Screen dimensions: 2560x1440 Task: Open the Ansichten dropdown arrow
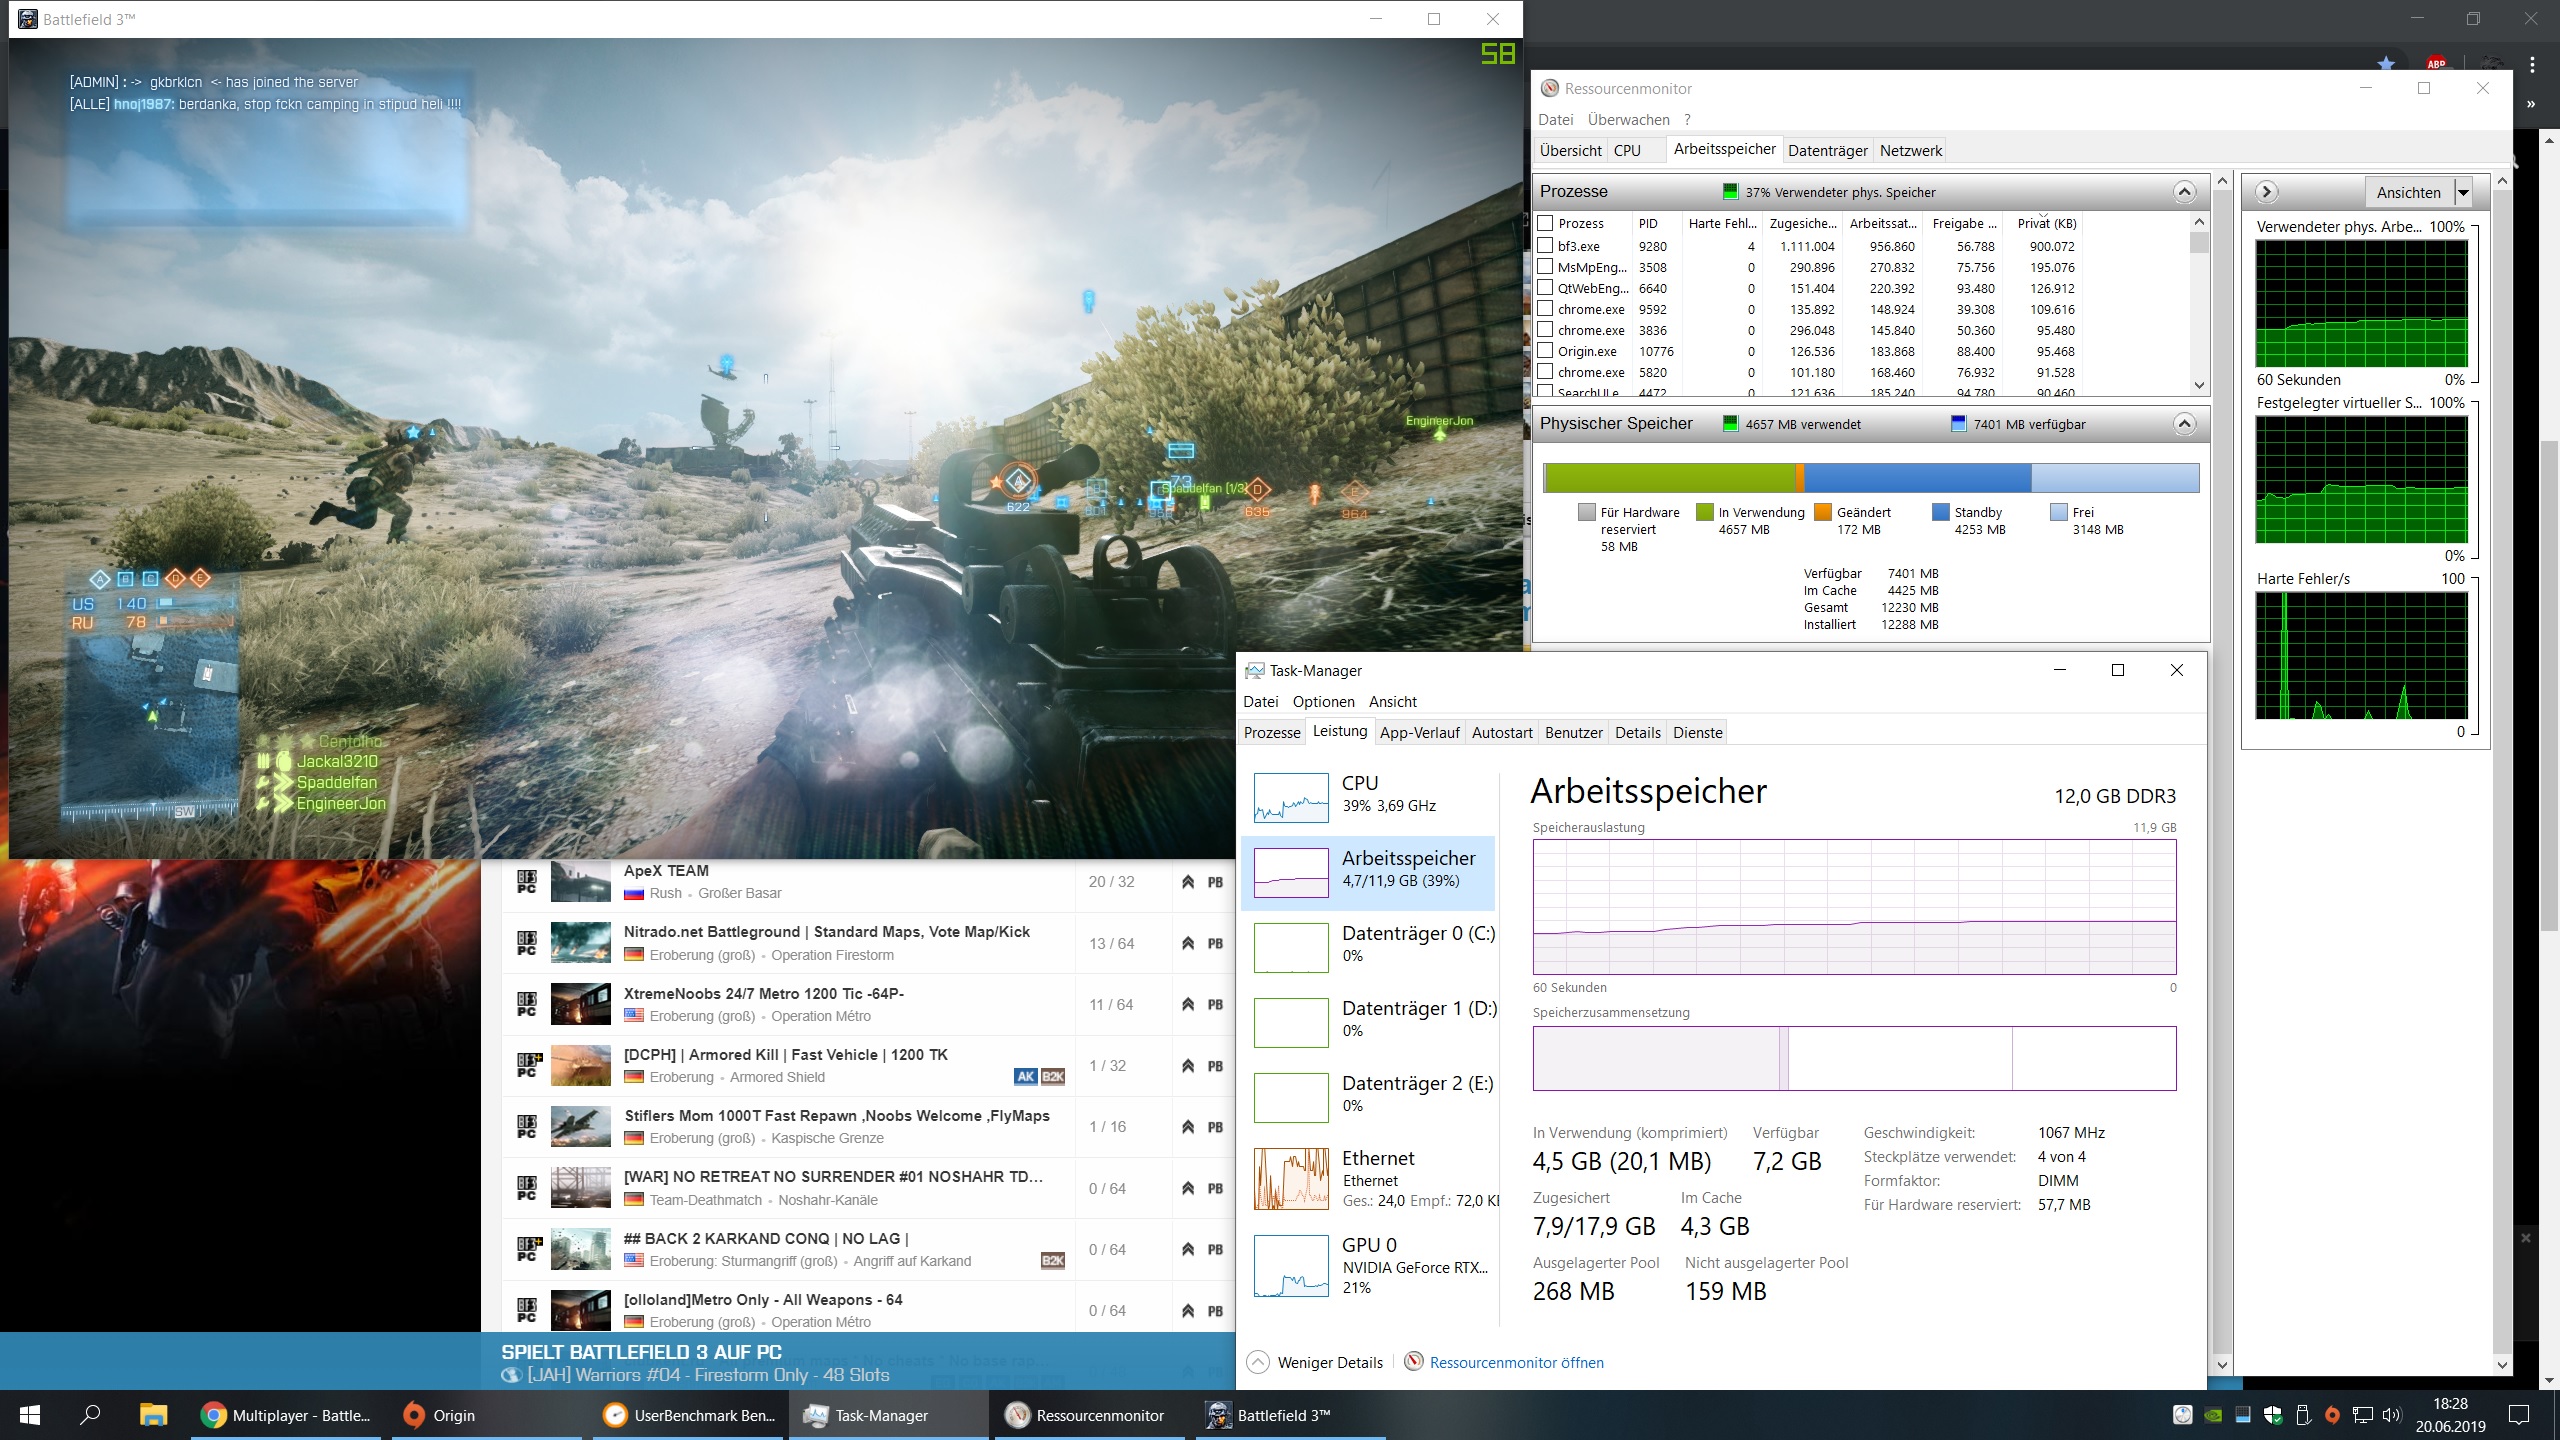click(2464, 193)
